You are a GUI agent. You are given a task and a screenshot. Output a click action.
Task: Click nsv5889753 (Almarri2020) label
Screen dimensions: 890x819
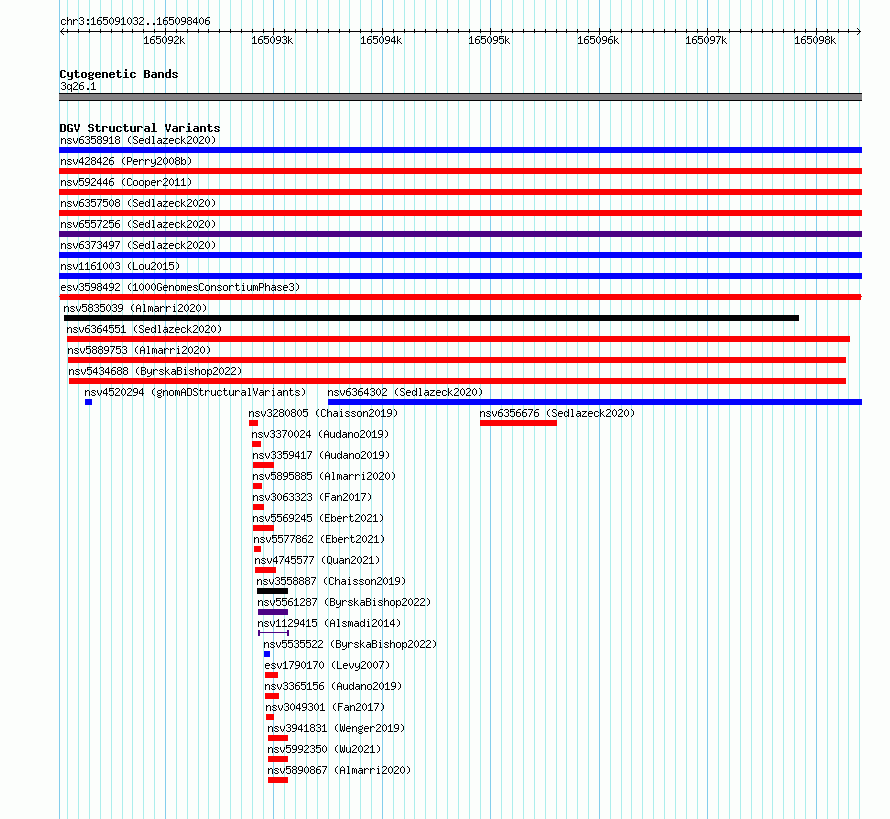point(139,350)
